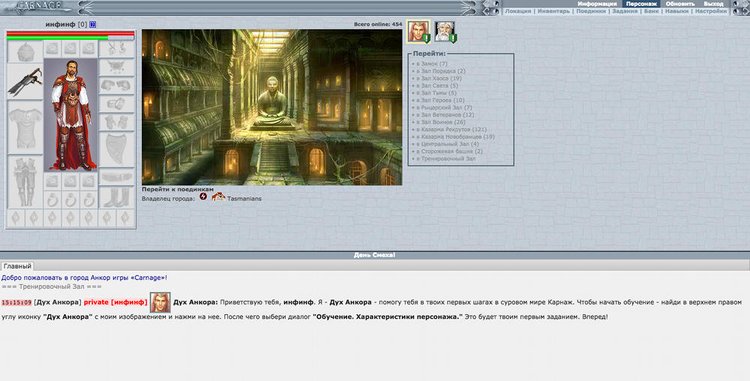Switch to the Информация top tab
This screenshot has width=750, height=381.
[x=596, y=3]
